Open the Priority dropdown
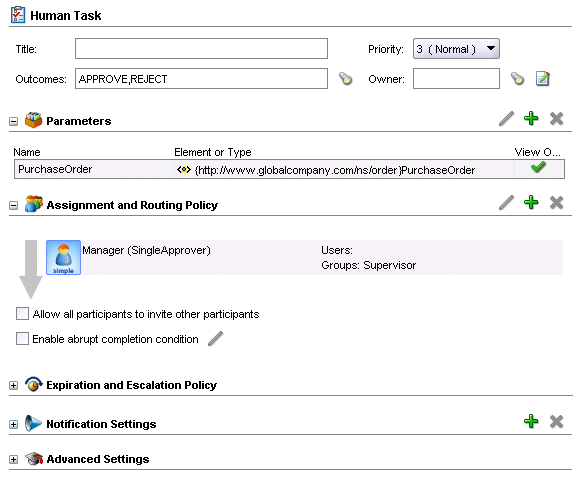The height and width of the screenshot is (502, 577). [456, 49]
